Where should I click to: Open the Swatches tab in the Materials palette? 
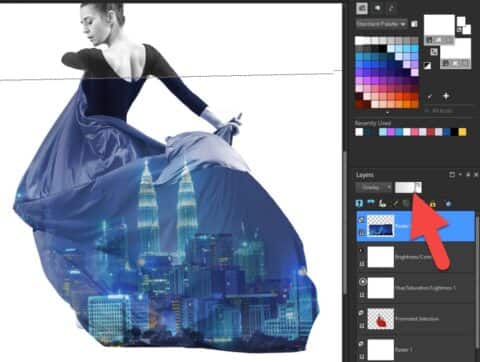[x=362, y=8]
